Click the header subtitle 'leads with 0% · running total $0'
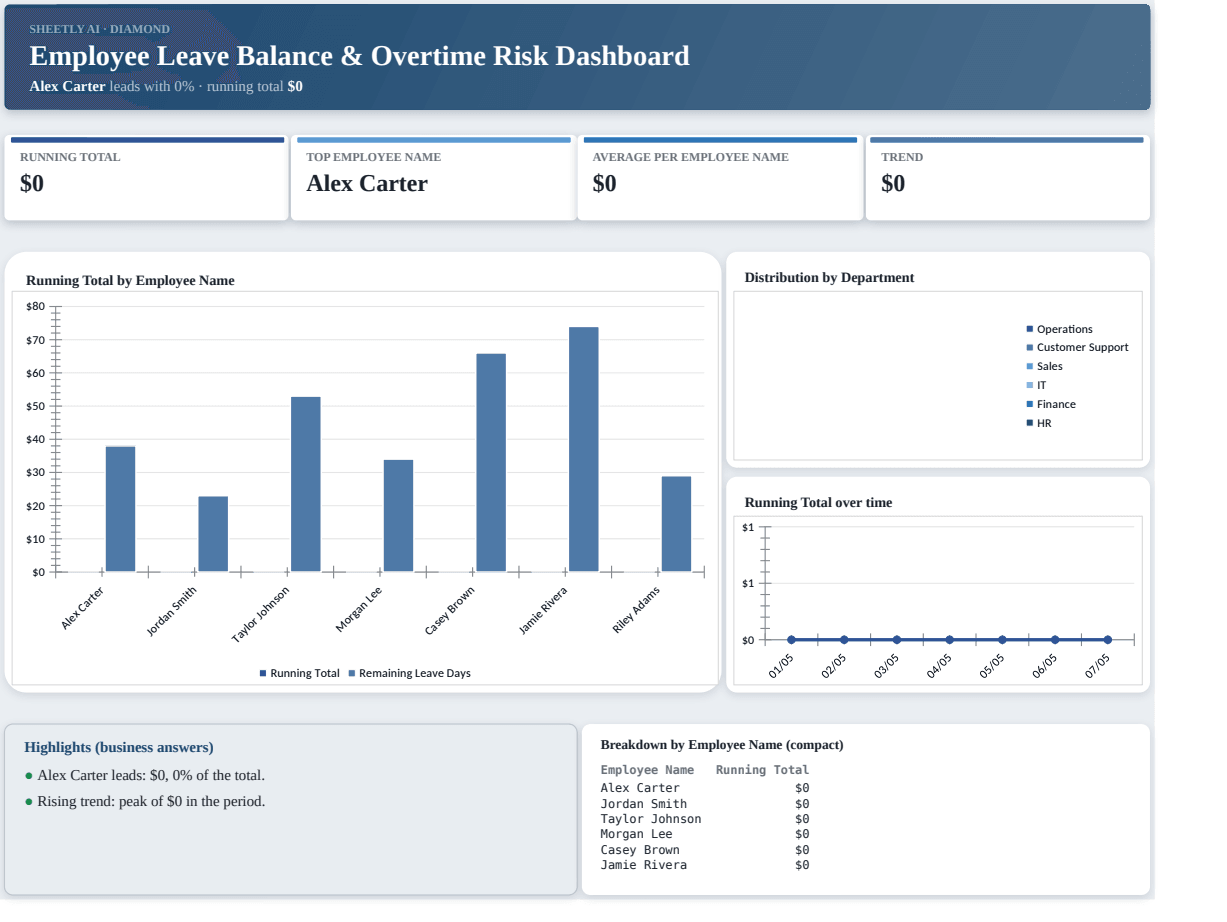Viewport: 1227px width, 922px height. tap(206, 86)
